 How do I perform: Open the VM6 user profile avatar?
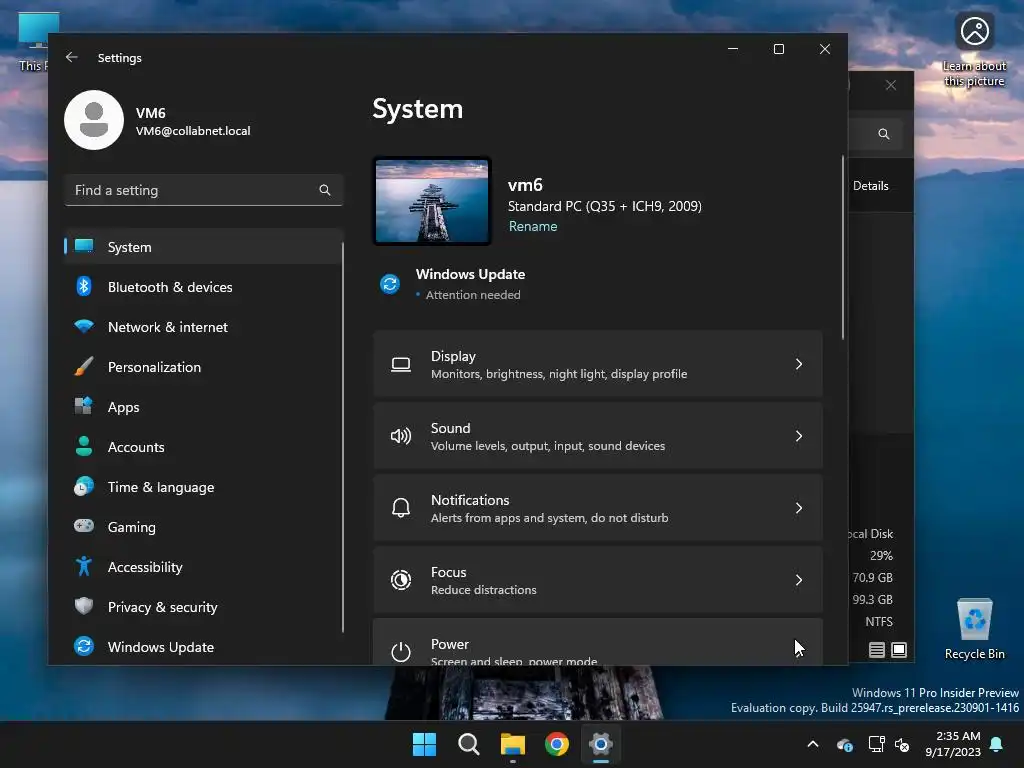point(94,120)
